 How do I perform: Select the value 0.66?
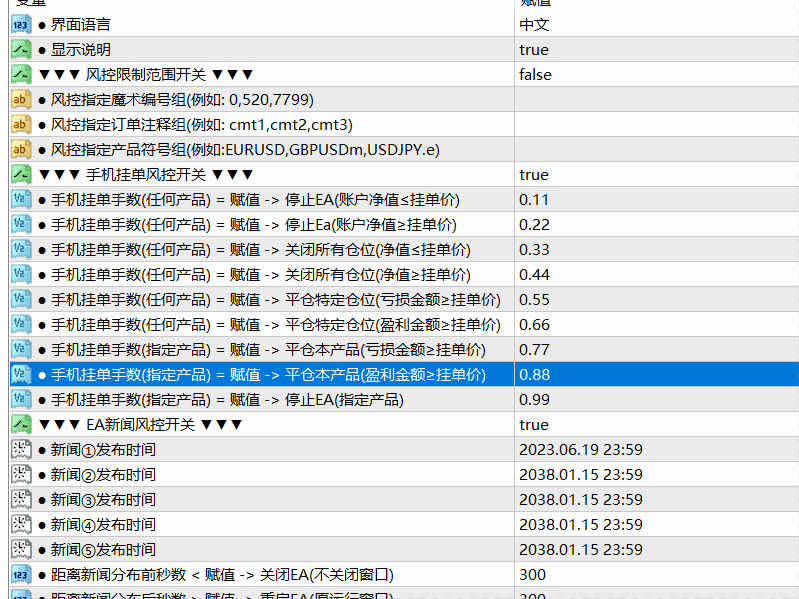point(534,324)
